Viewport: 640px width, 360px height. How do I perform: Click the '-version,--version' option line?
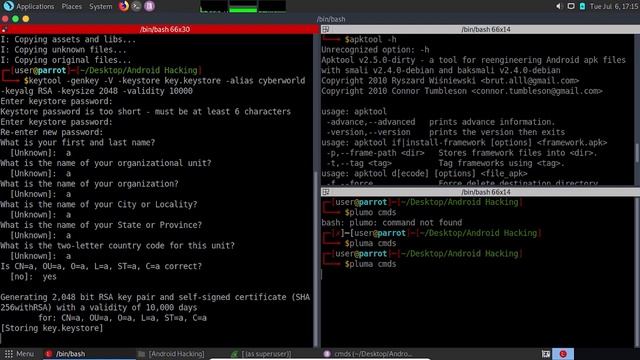coord(445,132)
